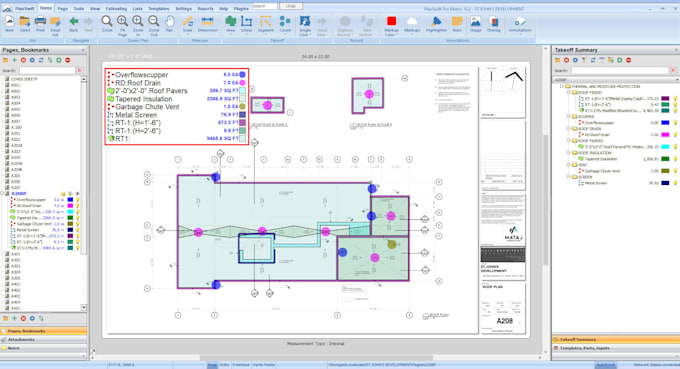This screenshot has width=680, height=369.
Task: Collapse the ROOF DRAIN folder node
Action: (569, 129)
